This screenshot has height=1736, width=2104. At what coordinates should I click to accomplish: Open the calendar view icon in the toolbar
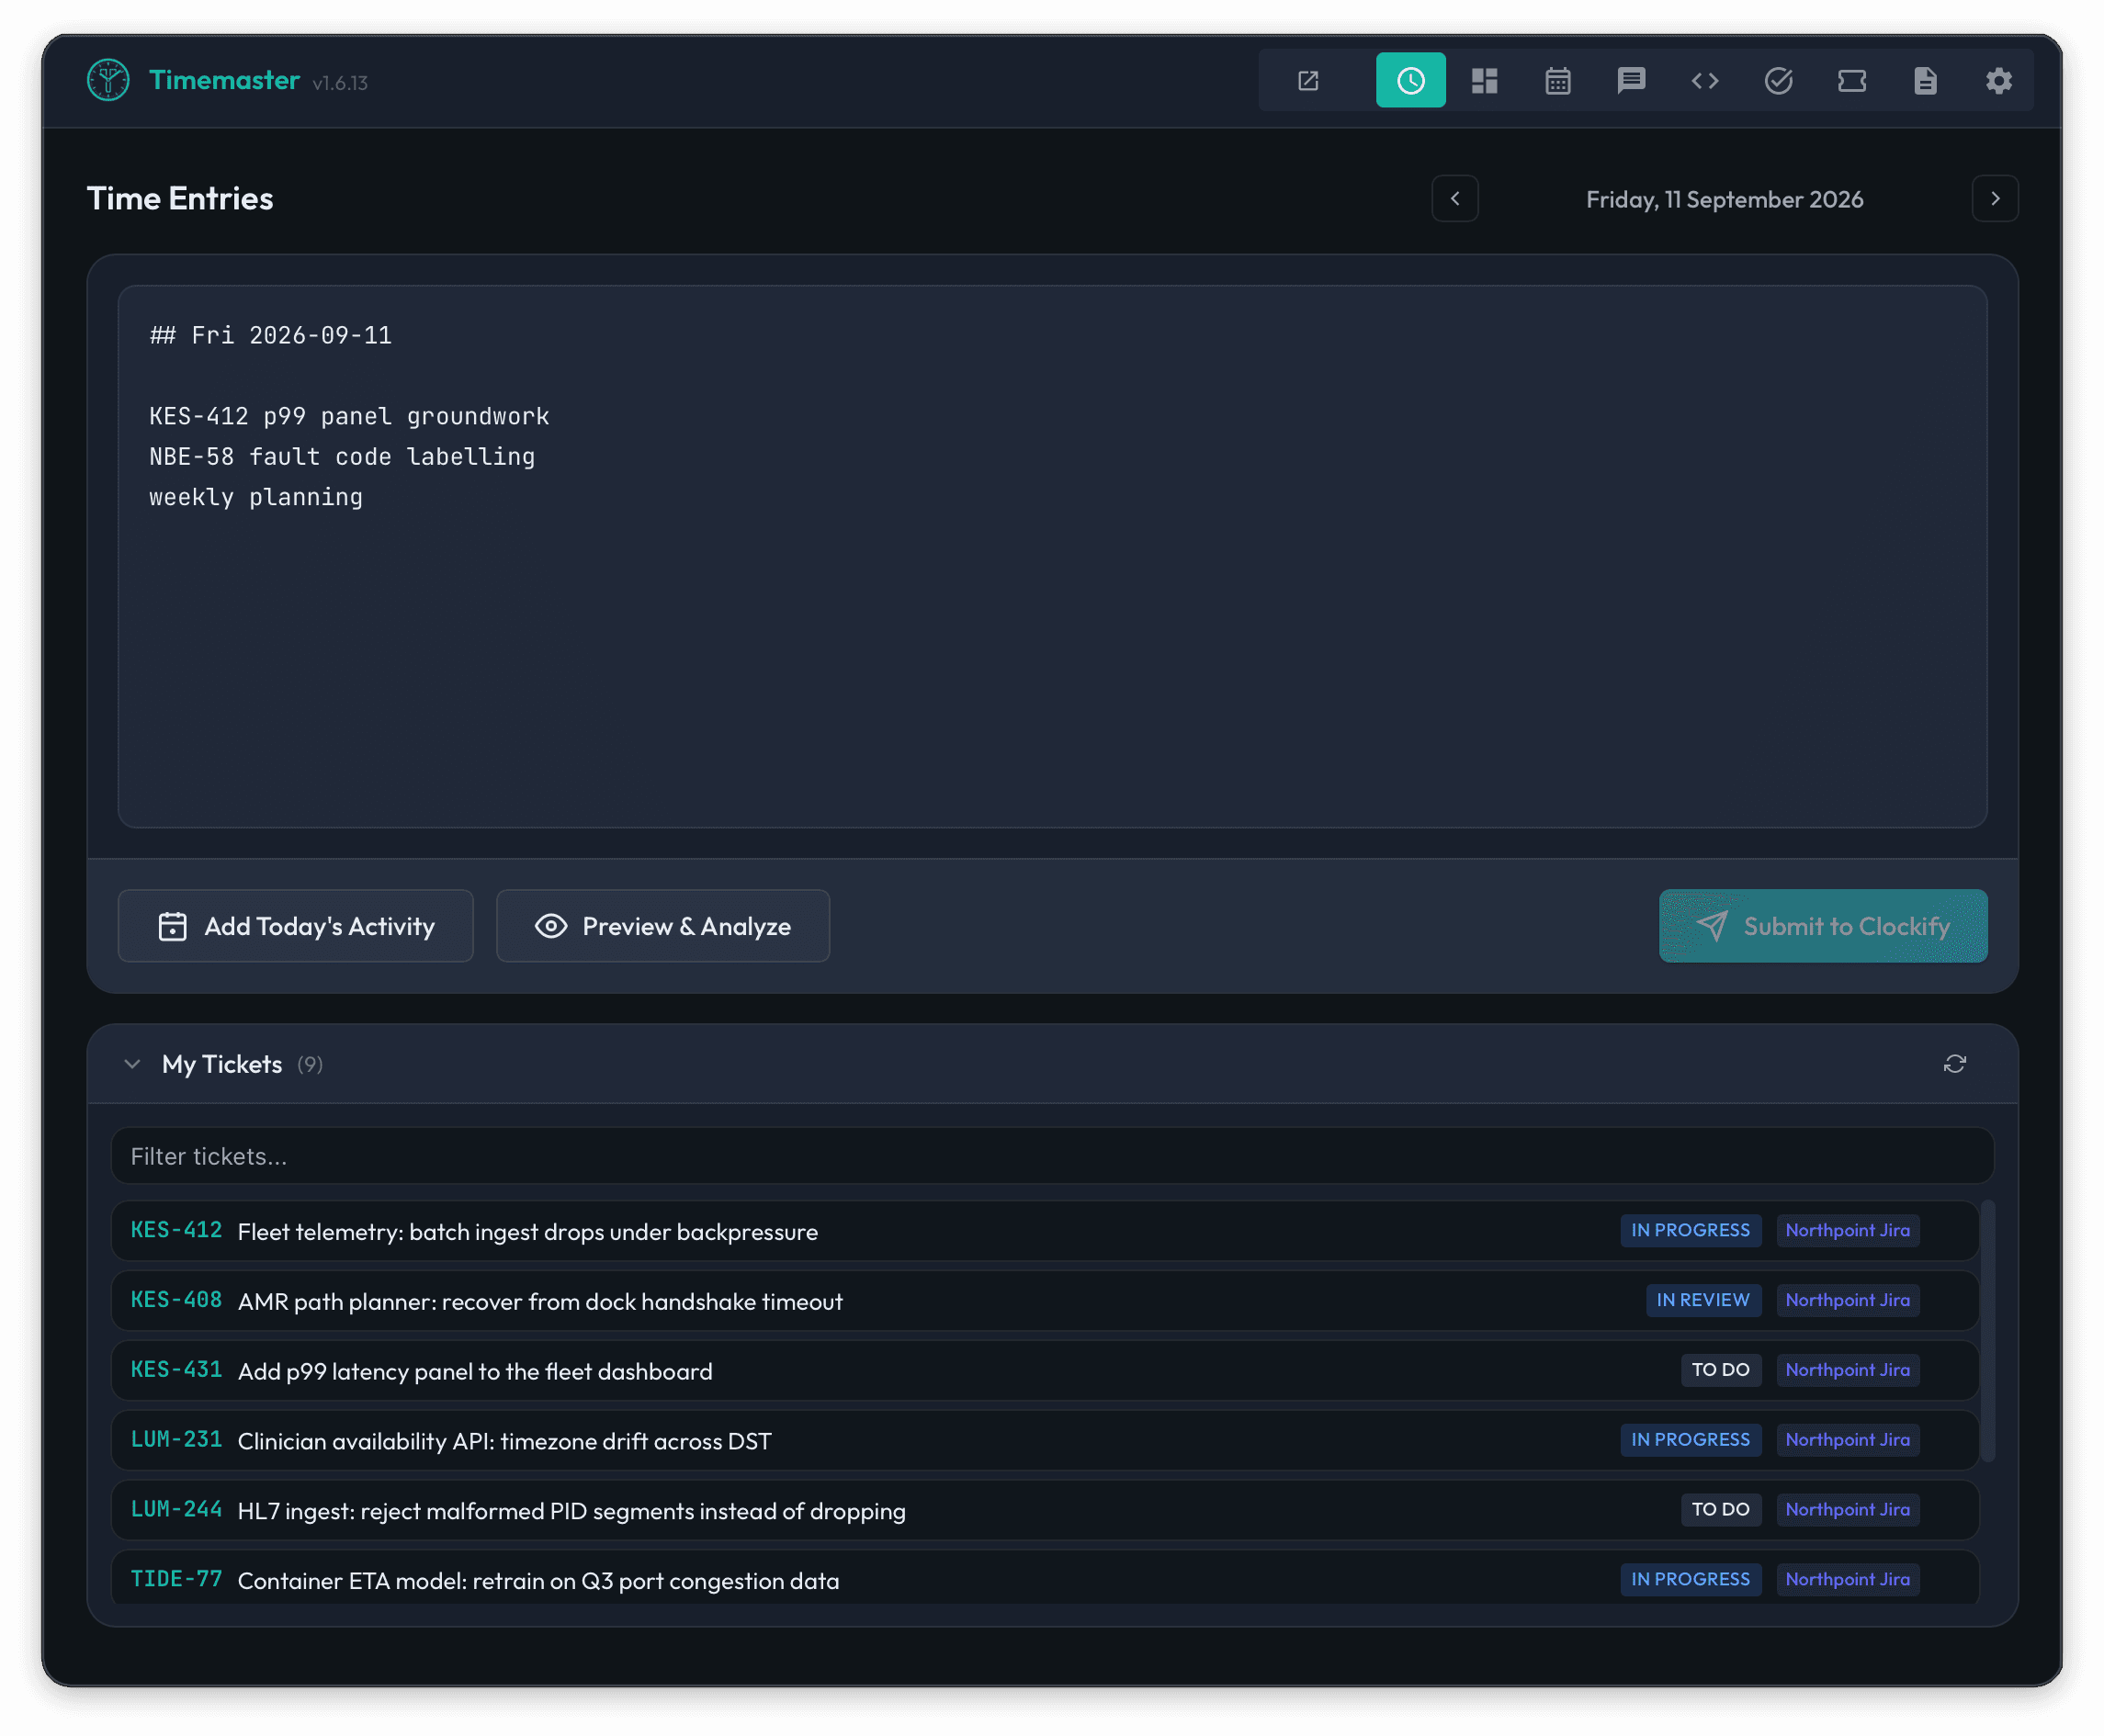1557,81
